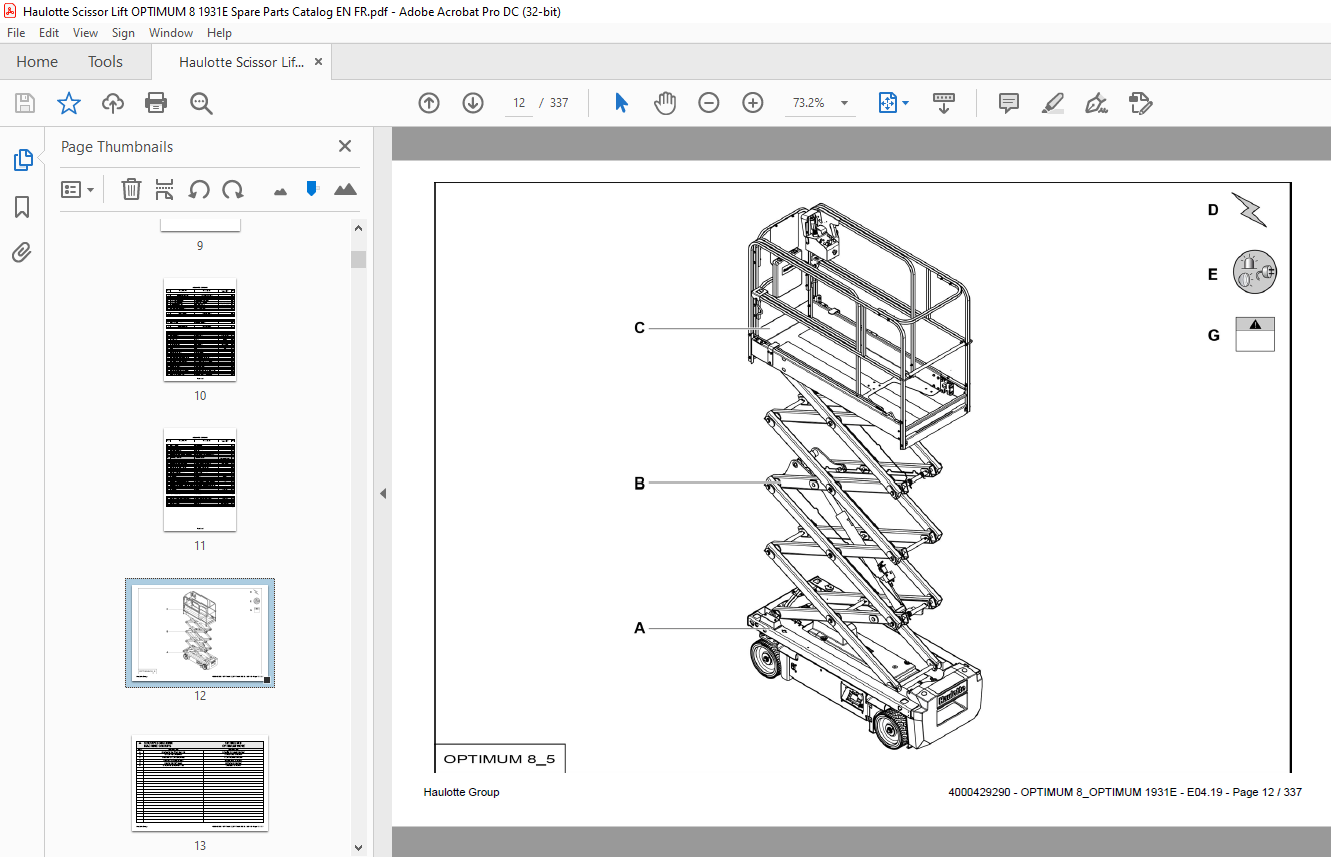Click the print pages icon in thumbnails panel
The image size is (1331, 857).
coord(165,189)
